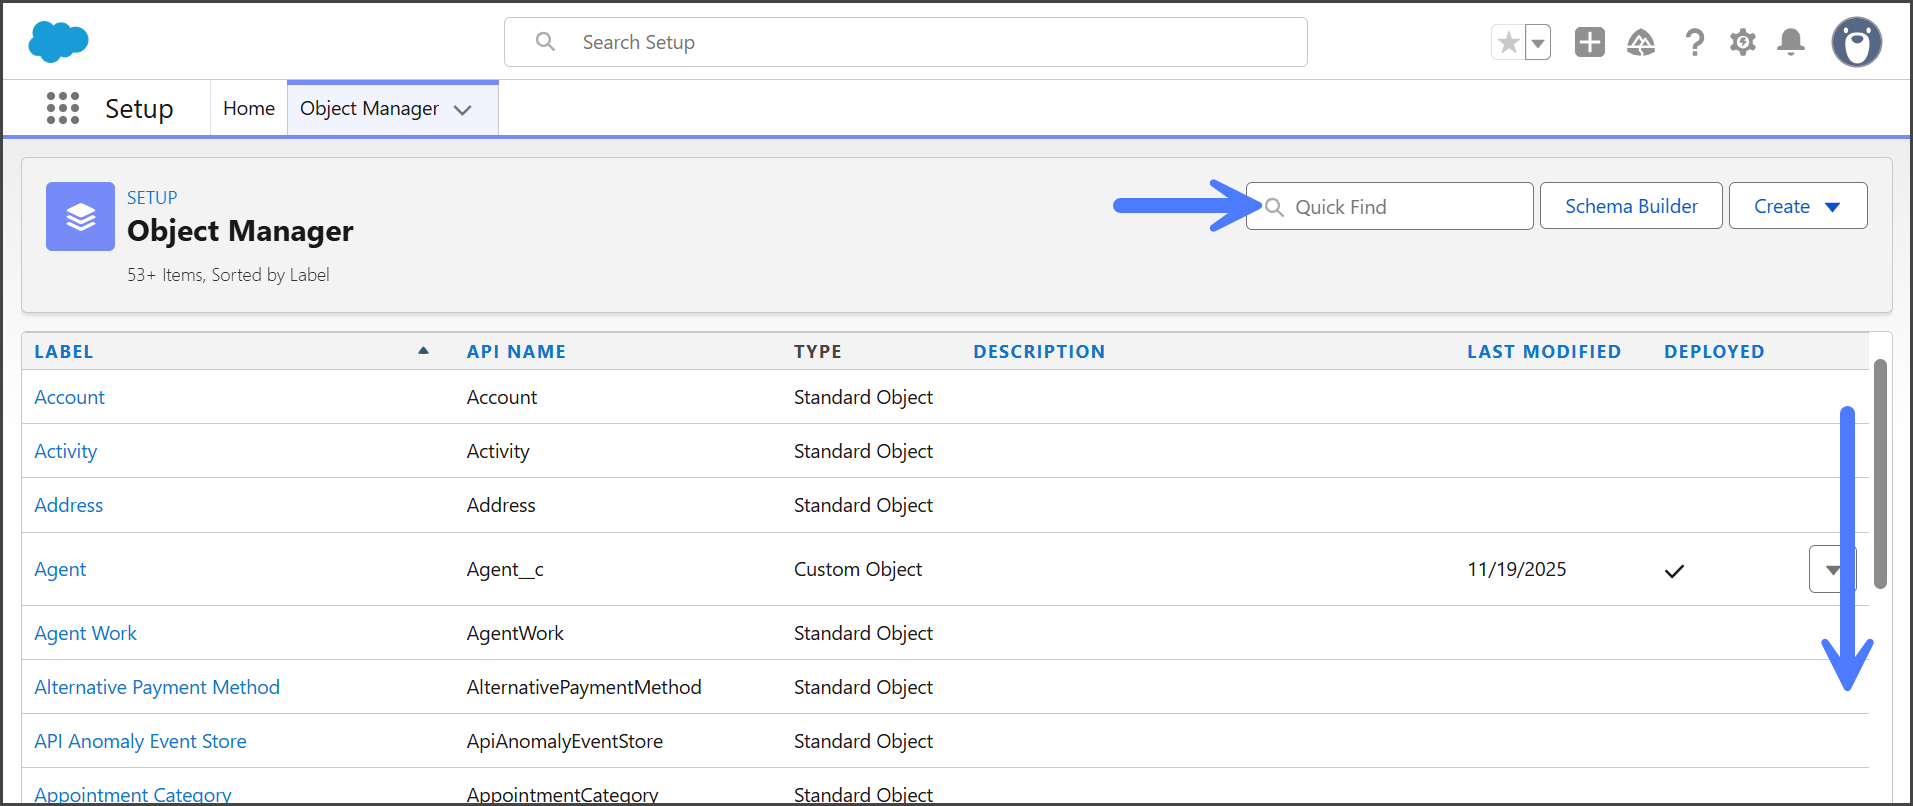Click the Schema Builder button
The image size is (1913, 806).
point(1630,206)
